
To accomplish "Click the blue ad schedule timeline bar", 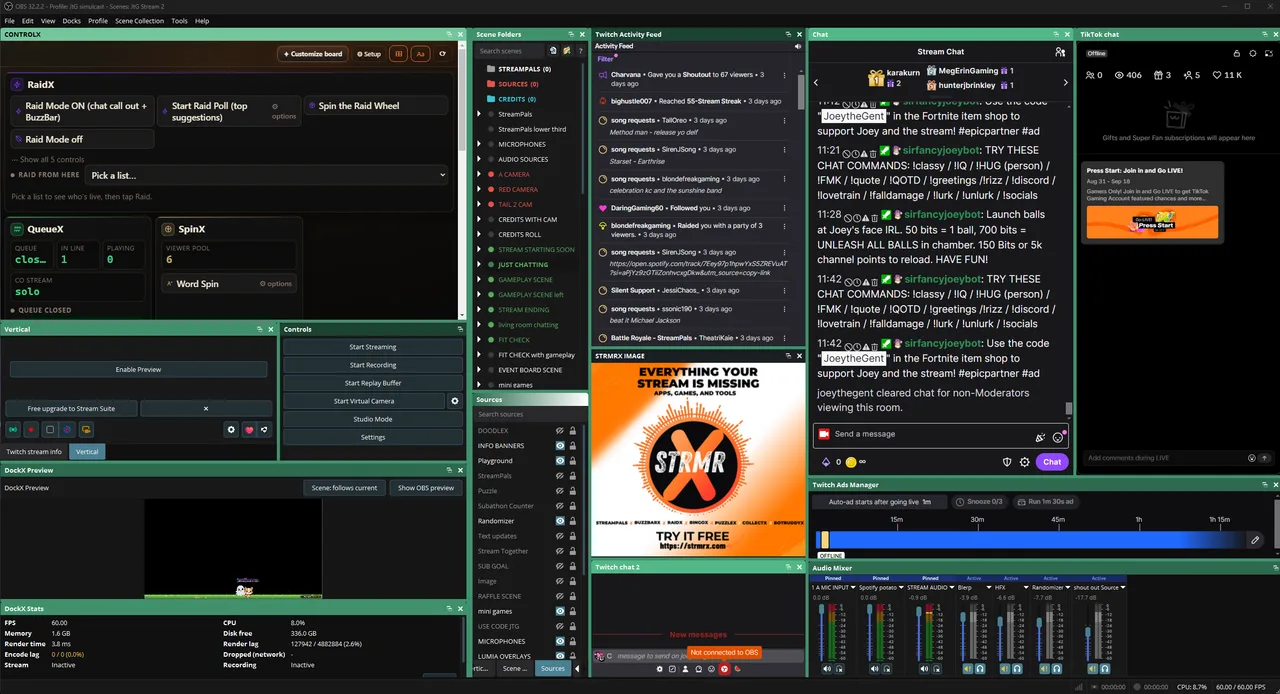I will point(1032,540).
